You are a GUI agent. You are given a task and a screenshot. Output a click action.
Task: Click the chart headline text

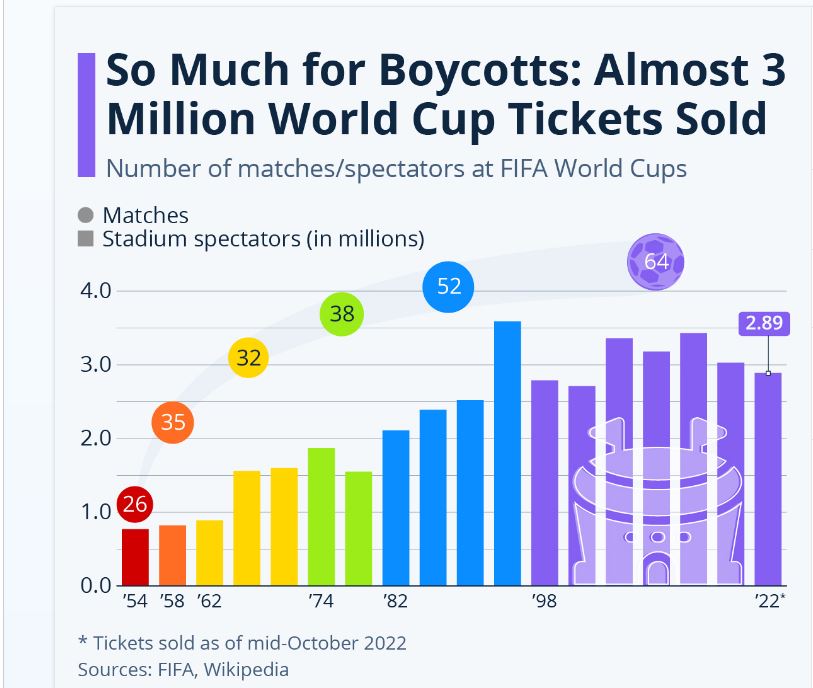445,95
